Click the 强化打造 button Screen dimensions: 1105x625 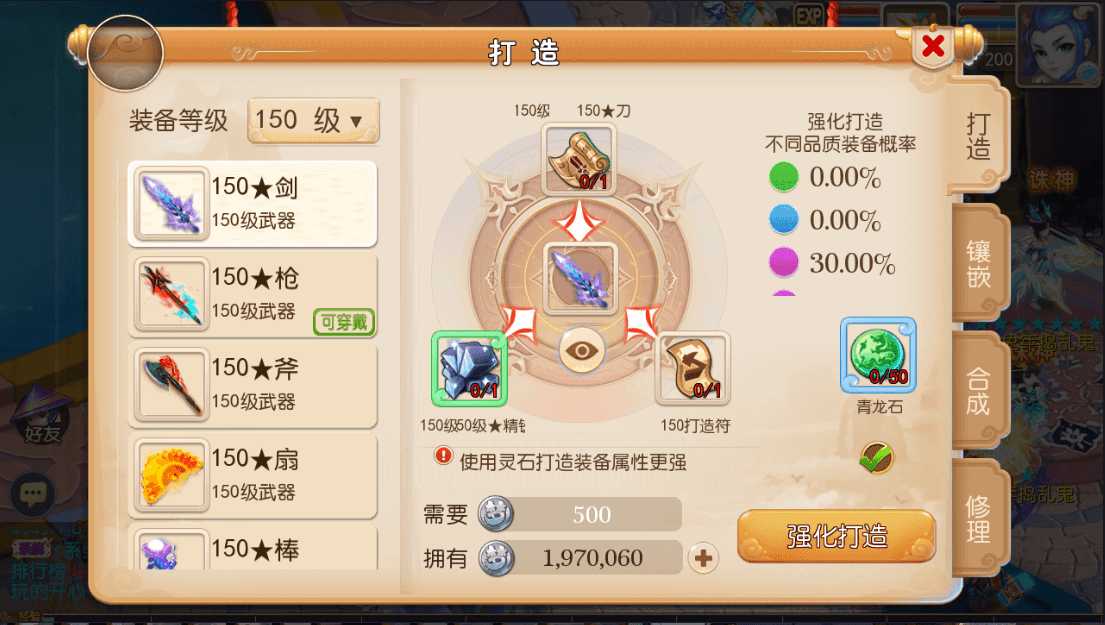[837, 536]
